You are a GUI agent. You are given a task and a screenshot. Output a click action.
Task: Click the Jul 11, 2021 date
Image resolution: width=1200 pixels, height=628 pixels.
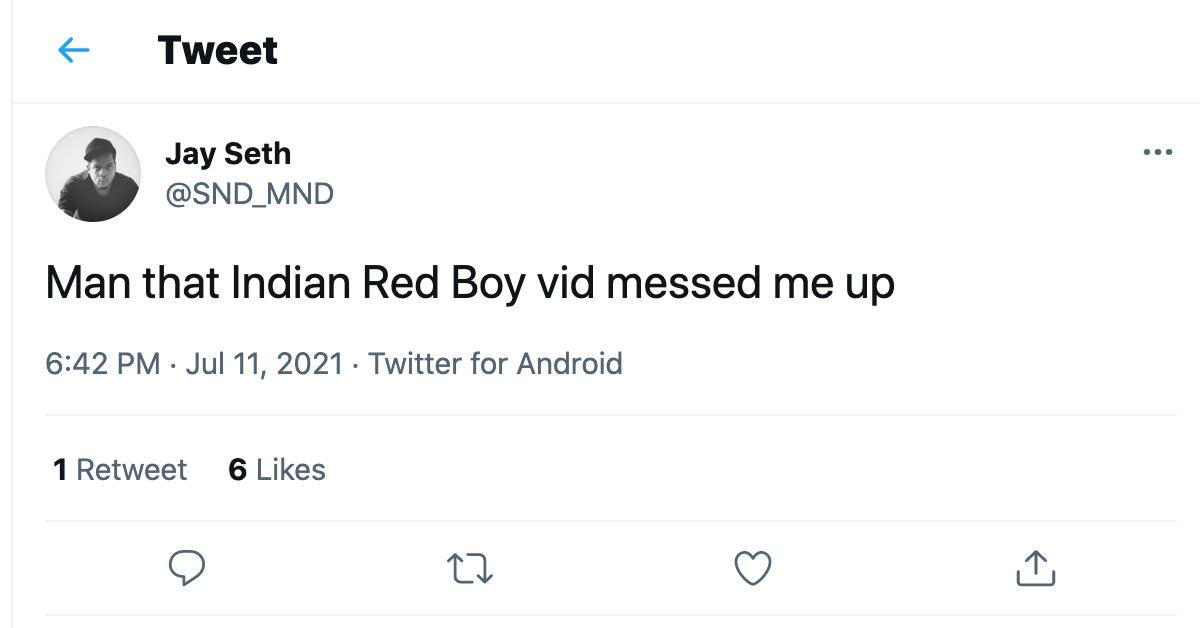[x=264, y=363]
